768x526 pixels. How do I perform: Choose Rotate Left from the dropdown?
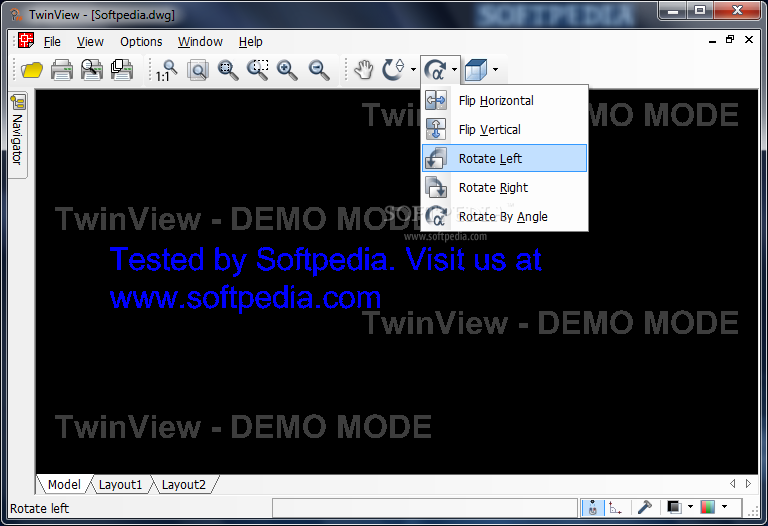click(504, 158)
